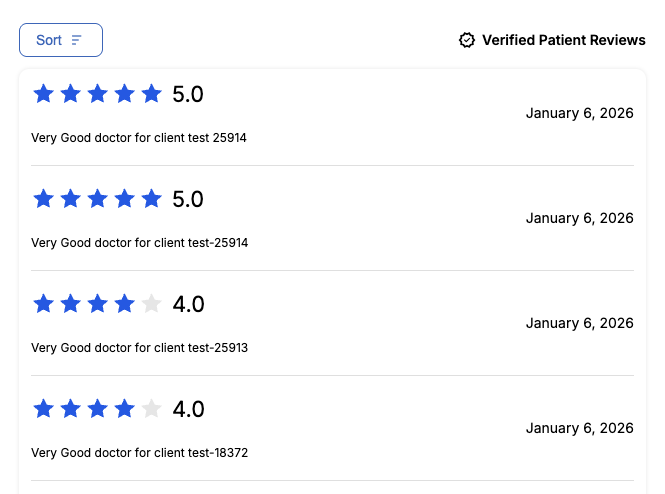This screenshot has width=665, height=494.
Task: Click the Verified Patient Reviews label
Action: [x=564, y=40]
